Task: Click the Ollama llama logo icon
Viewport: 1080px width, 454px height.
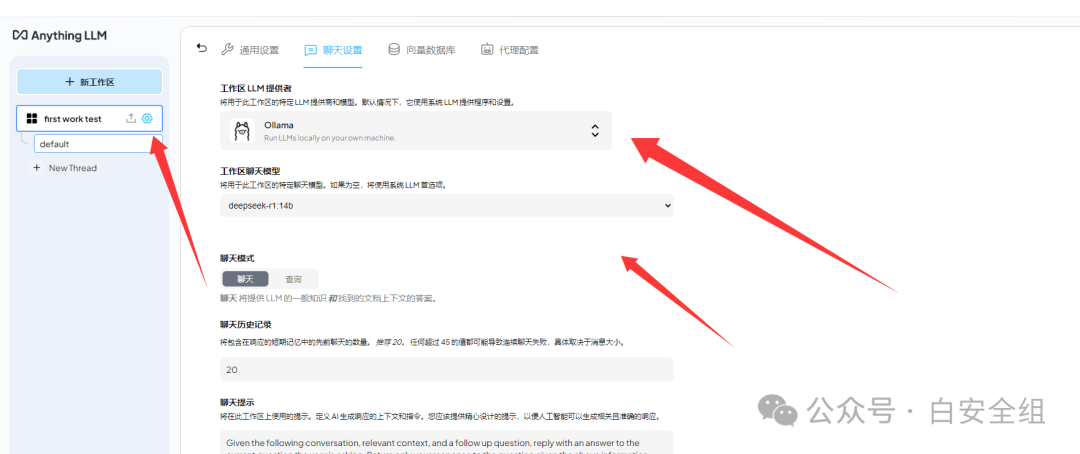Action: click(x=241, y=131)
